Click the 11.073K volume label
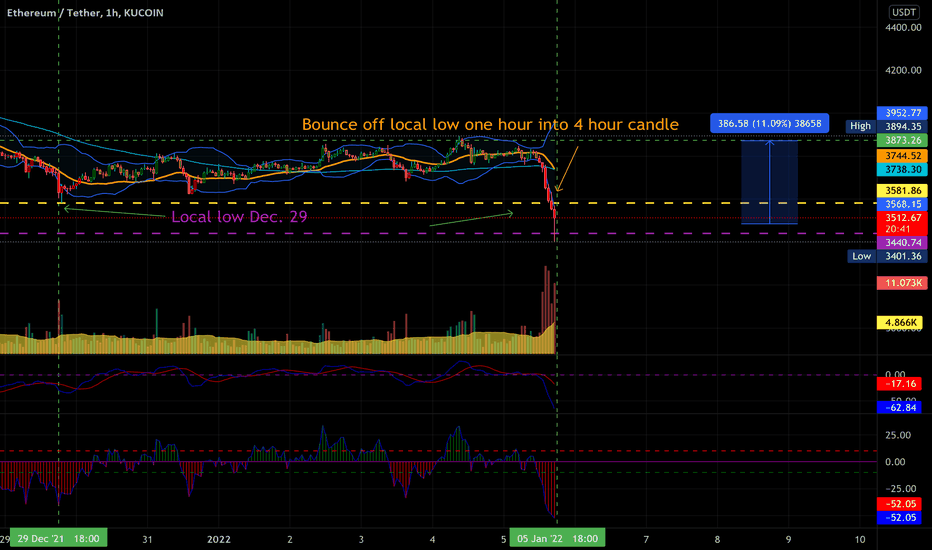This screenshot has width=932, height=550. pyautogui.click(x=902, y=283)
